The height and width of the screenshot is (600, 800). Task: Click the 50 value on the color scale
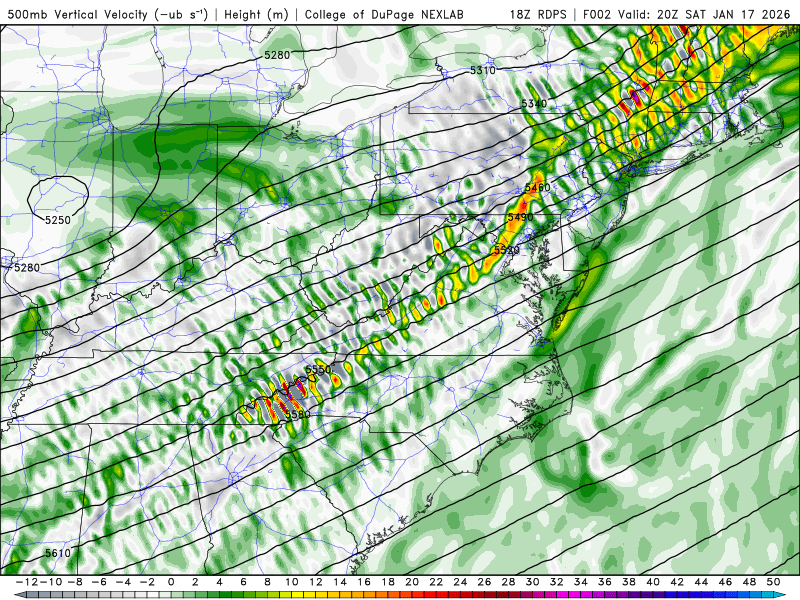[x=773, y=582]
